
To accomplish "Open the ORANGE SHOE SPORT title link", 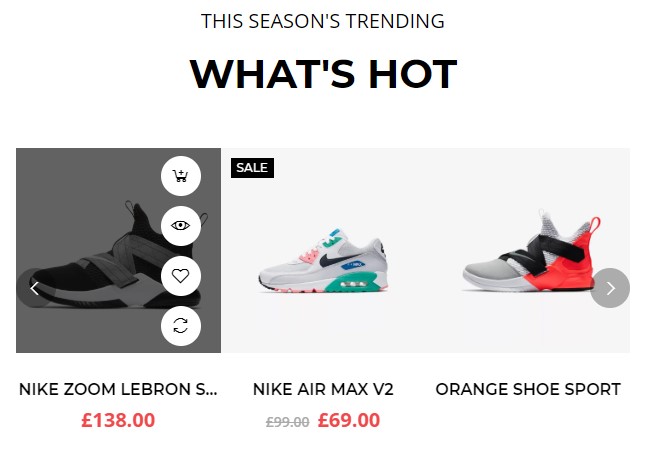I will point(528,389).
